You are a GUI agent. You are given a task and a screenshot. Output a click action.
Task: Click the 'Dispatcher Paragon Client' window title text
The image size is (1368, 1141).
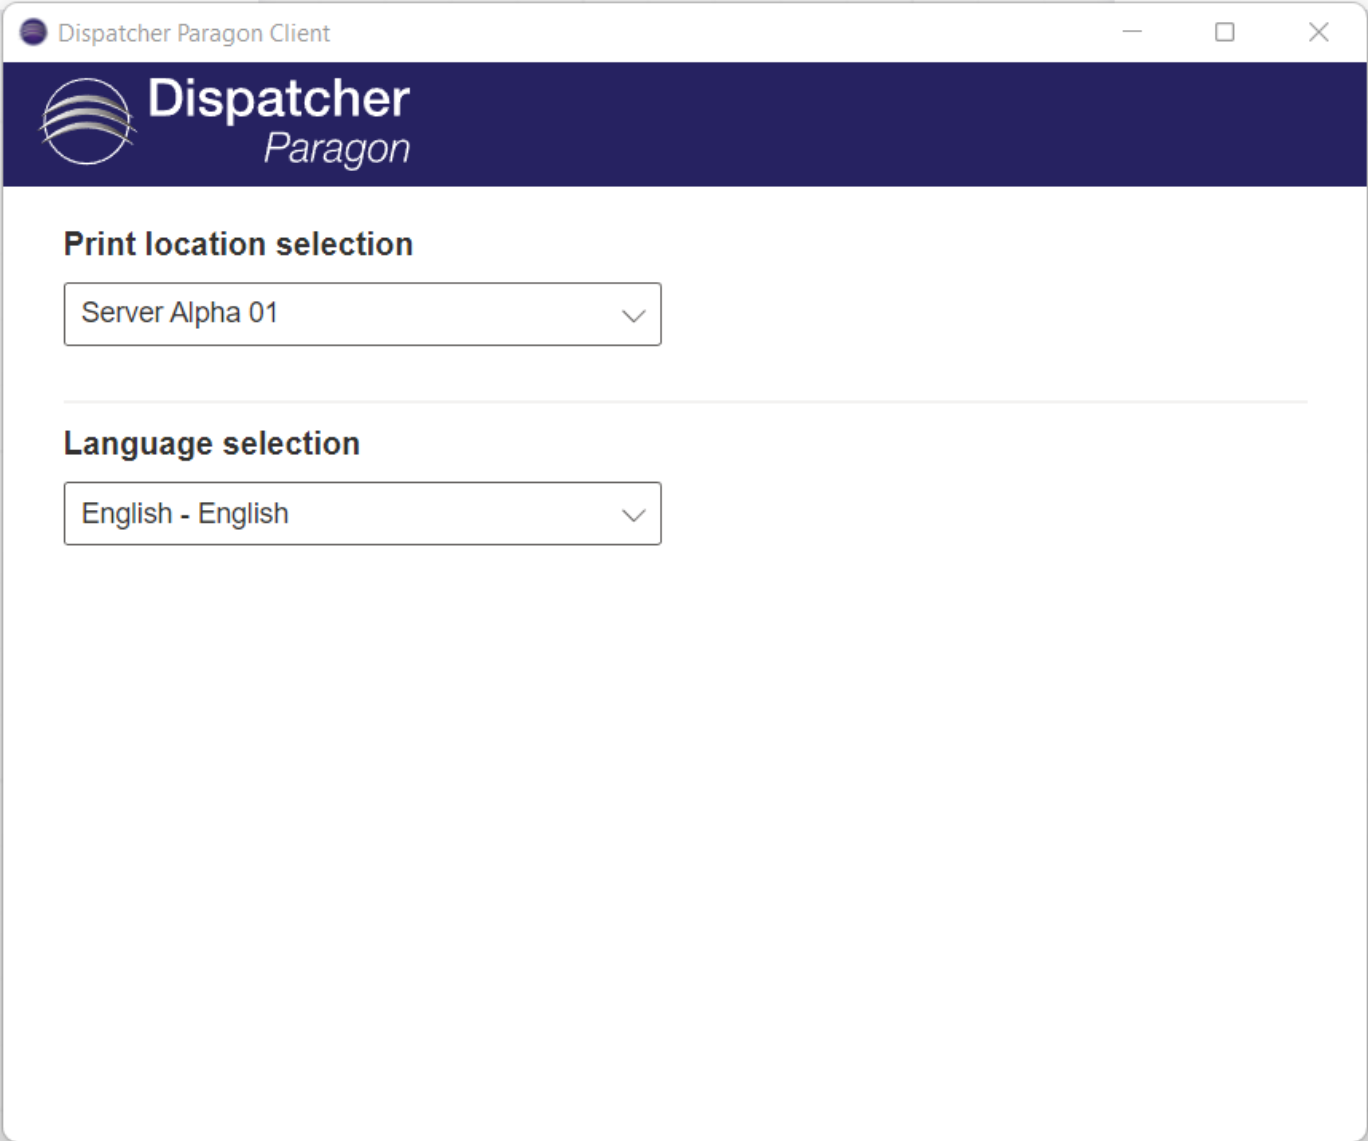click(x=194, y=33)
